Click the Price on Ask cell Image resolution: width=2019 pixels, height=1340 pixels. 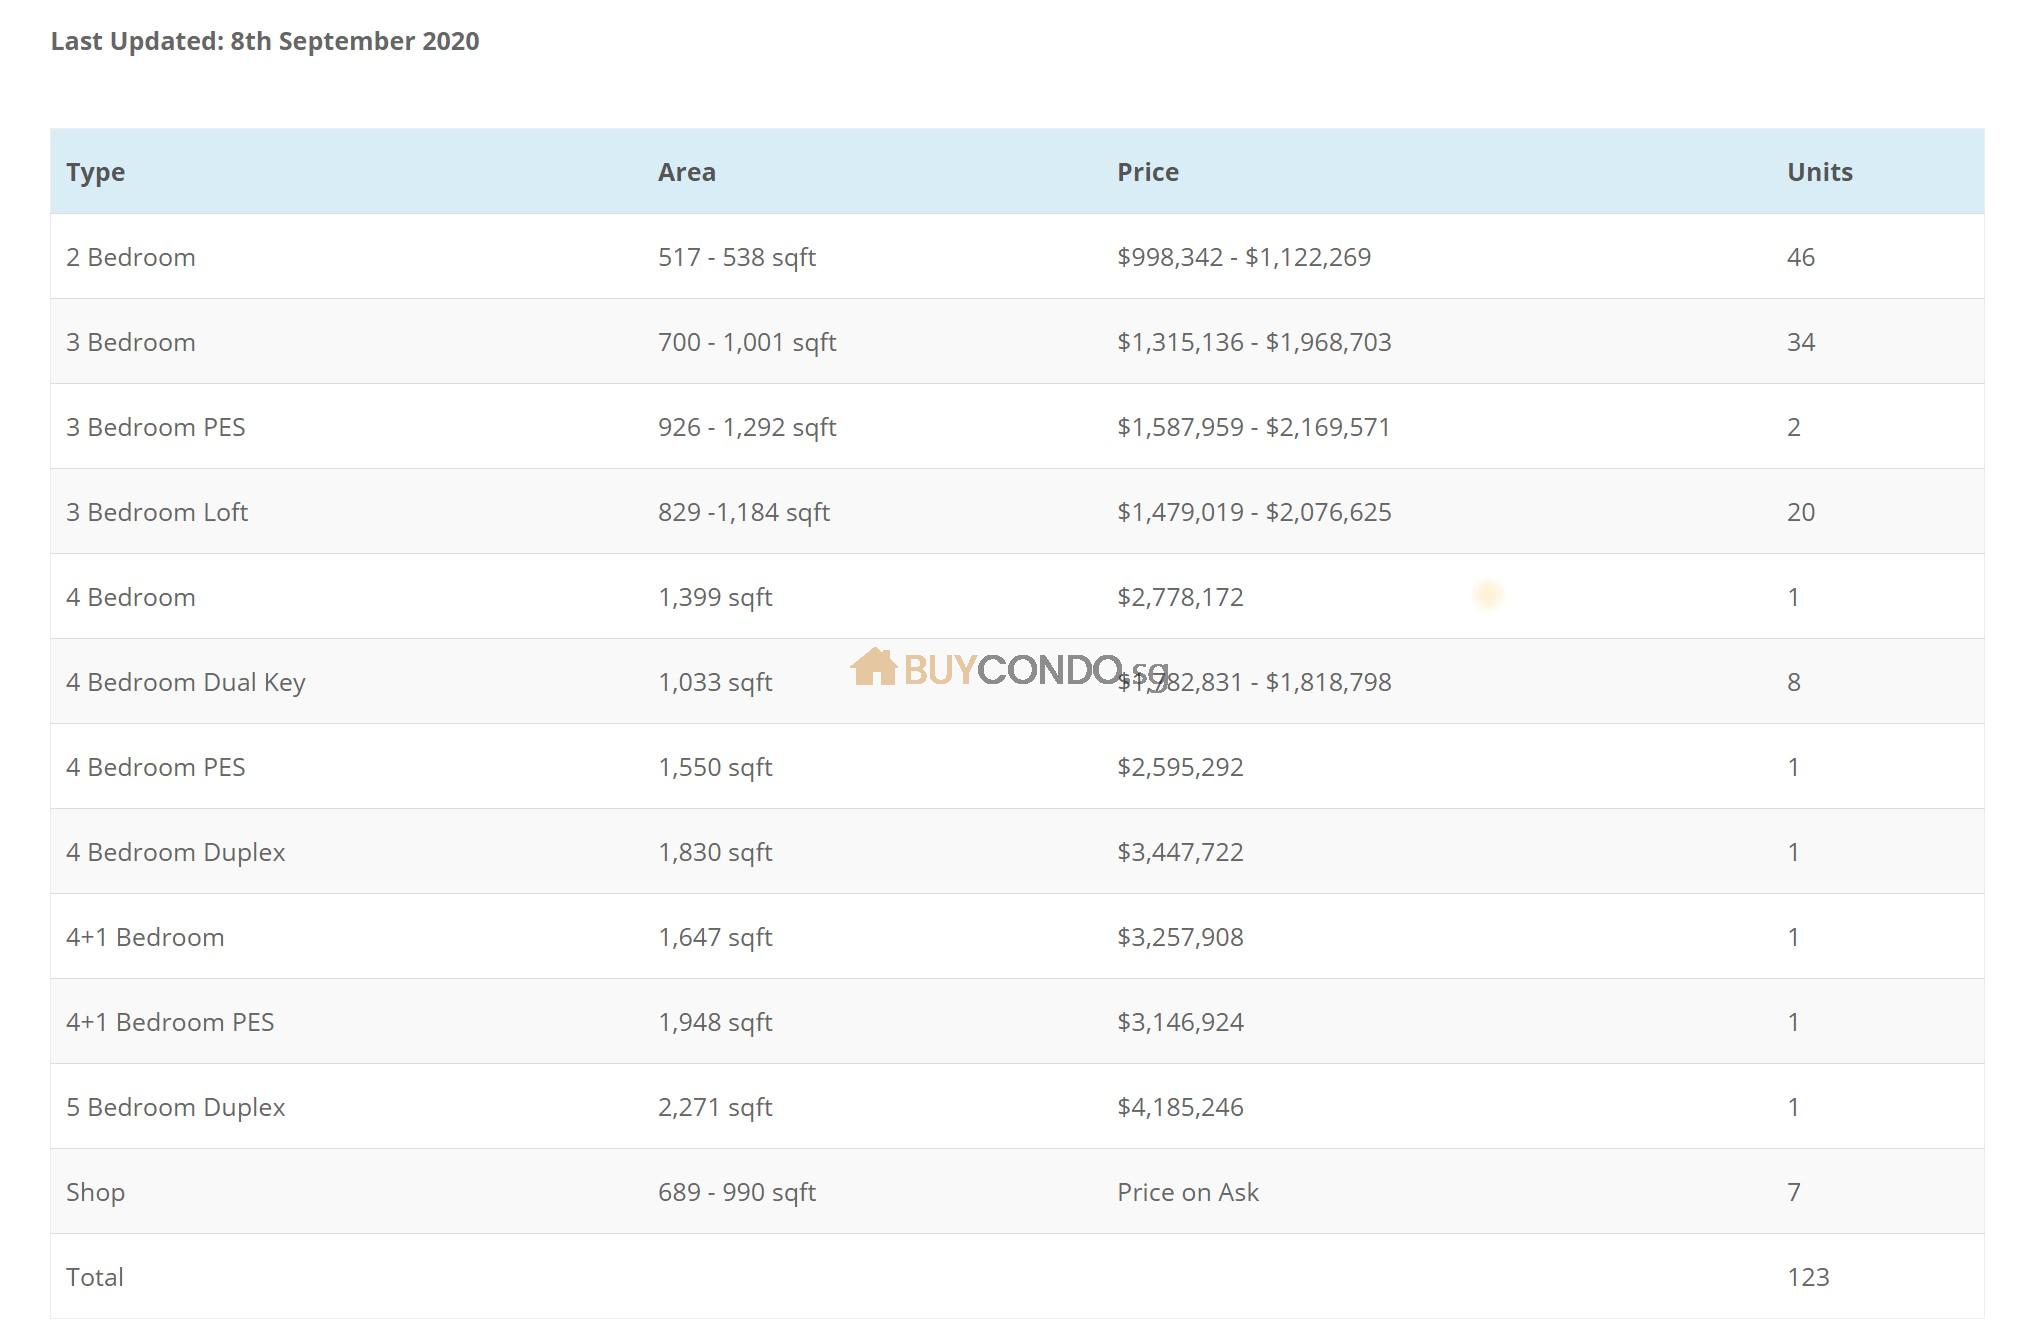[1187, 1192]
